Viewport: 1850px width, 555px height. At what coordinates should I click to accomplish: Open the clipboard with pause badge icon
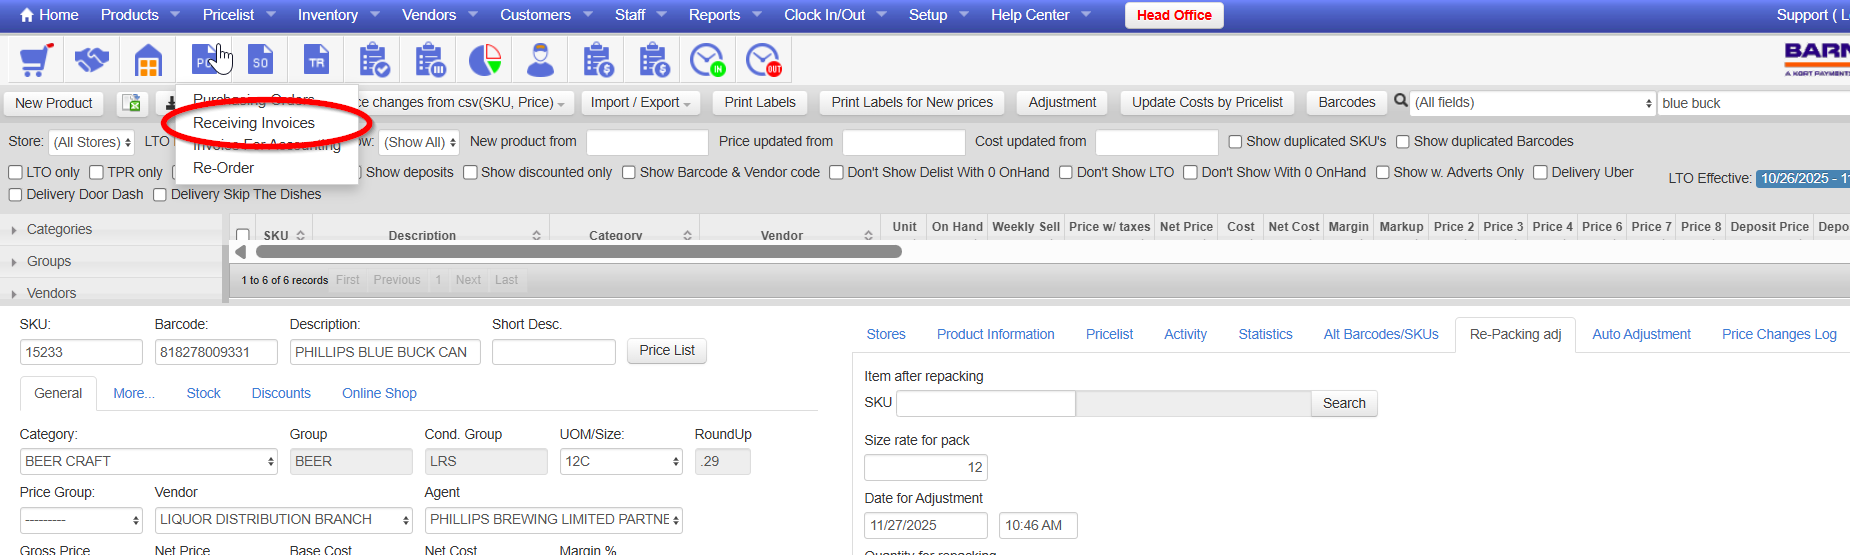click(430, 60)
